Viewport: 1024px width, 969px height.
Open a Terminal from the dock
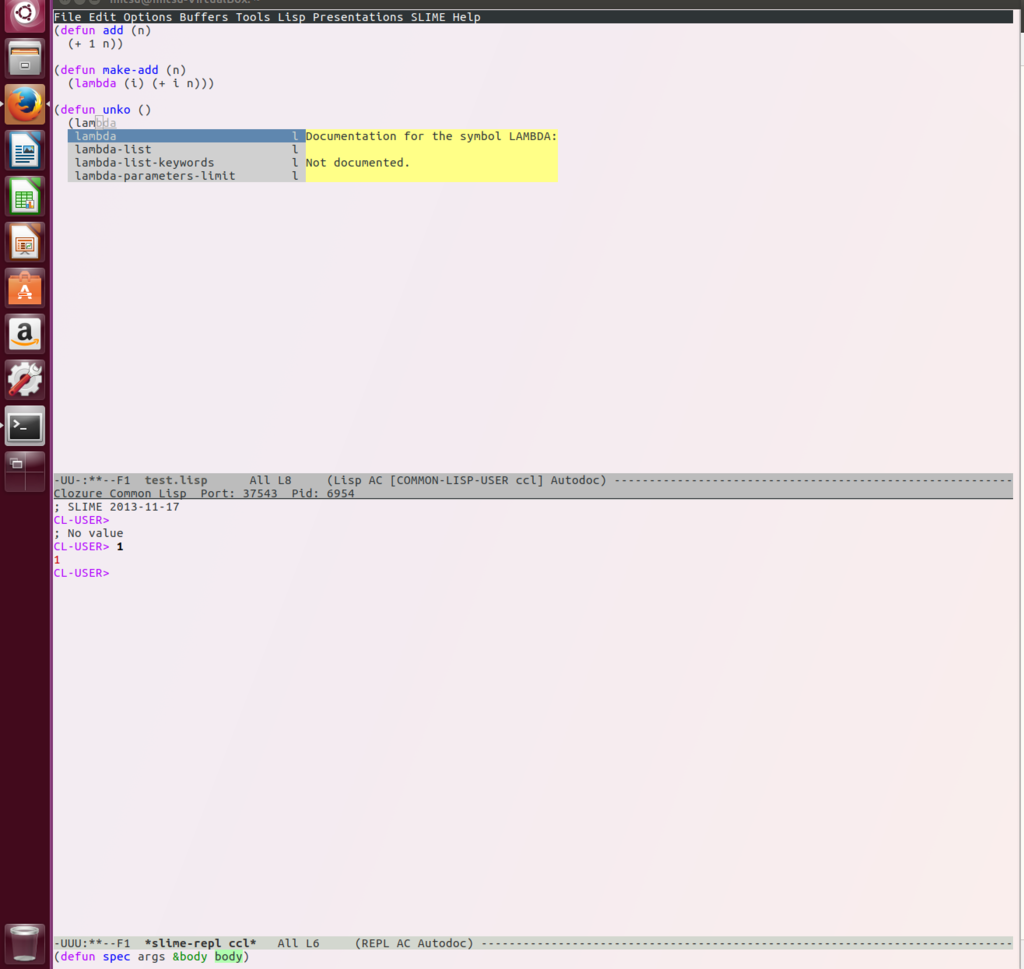tap(24, 425)
